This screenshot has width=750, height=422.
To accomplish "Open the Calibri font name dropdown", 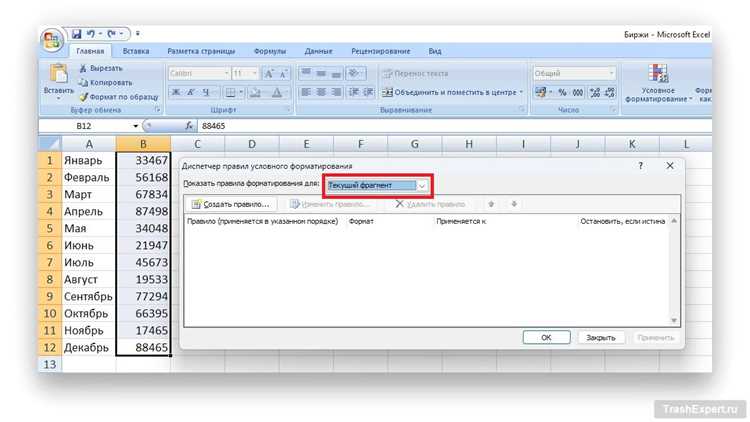I will [x=227, y=73].
